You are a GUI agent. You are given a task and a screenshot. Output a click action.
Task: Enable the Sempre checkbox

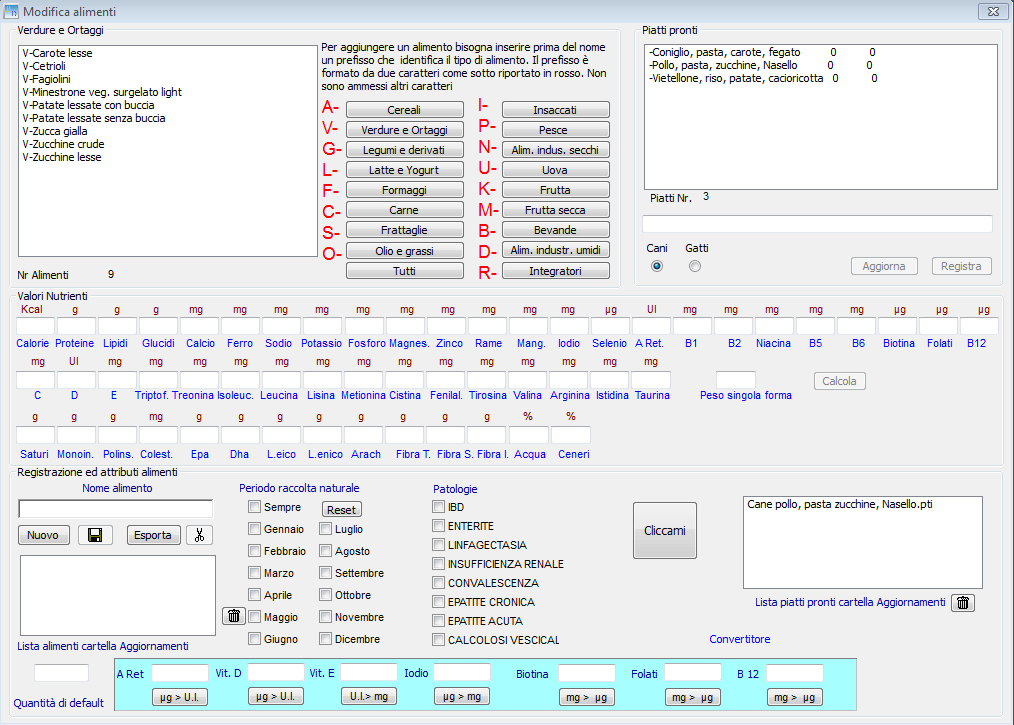coord(255,508)
